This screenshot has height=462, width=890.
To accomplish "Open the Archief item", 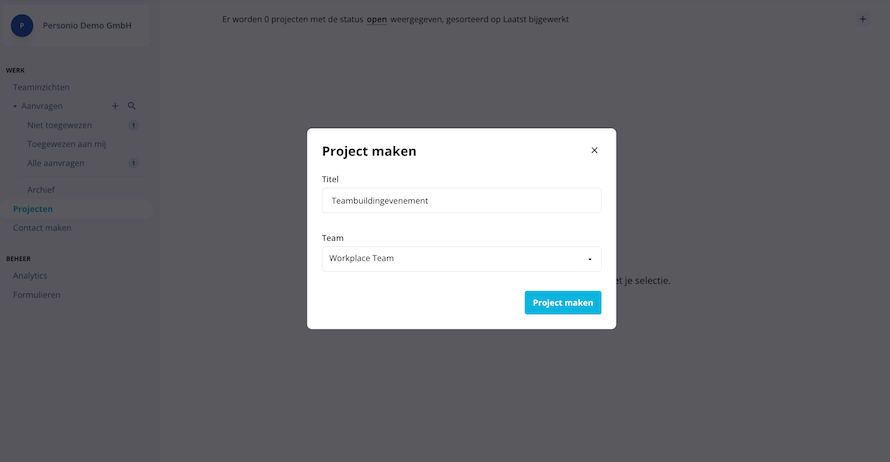I will 41,190.
